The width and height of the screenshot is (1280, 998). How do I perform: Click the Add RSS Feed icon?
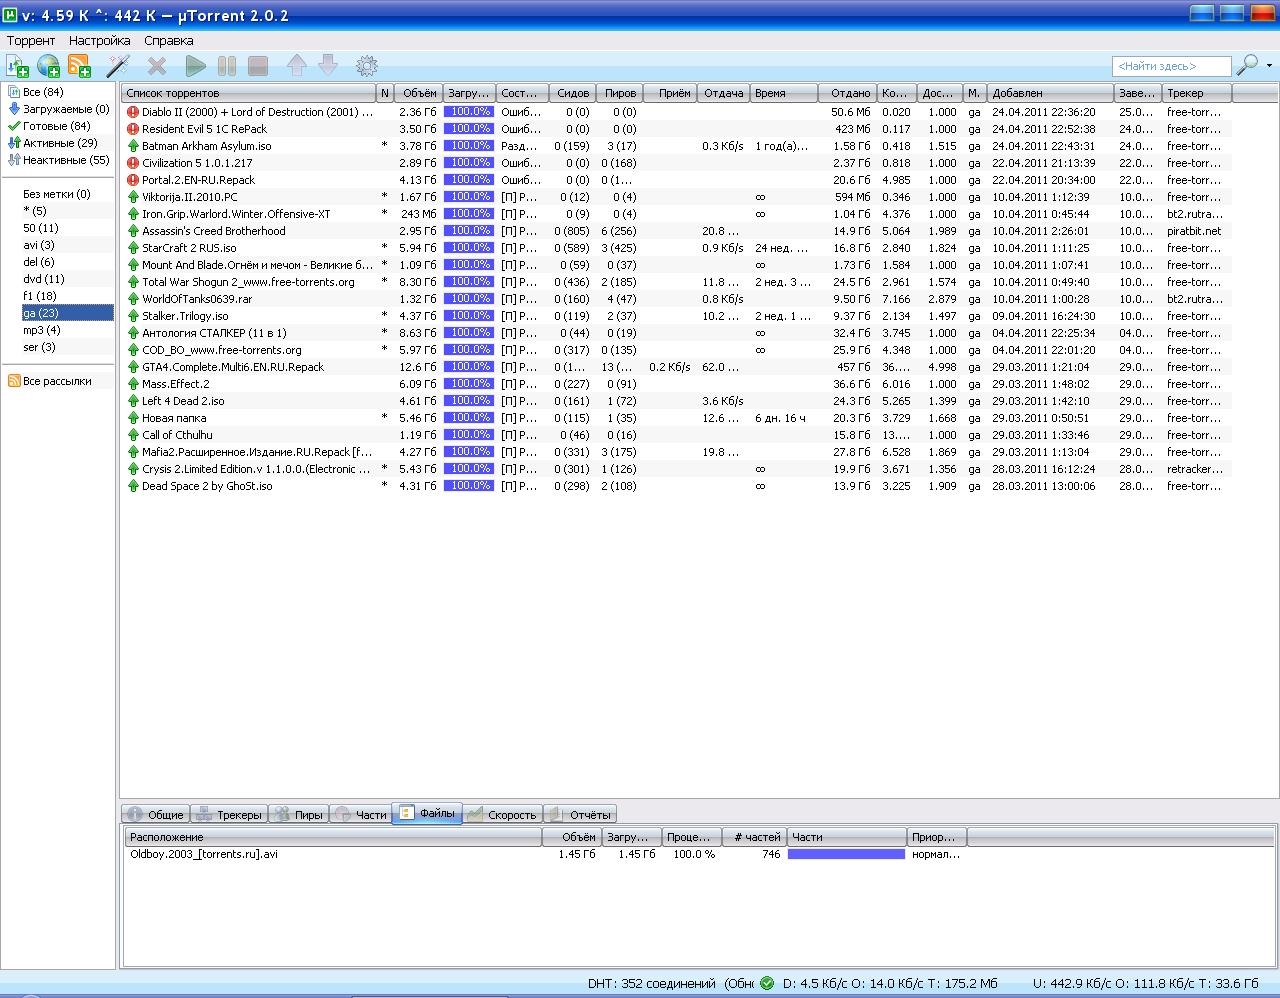[x=79, y=66]
